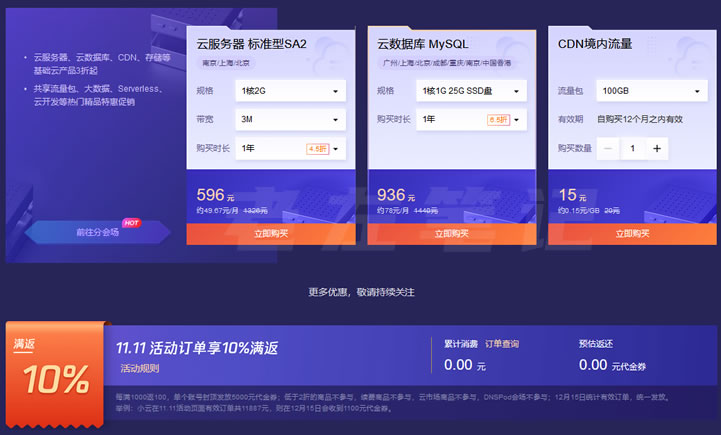Viewport: 721px width, 435px height.
Task: Click the 约78元/月 text
Action: point(393,211)
